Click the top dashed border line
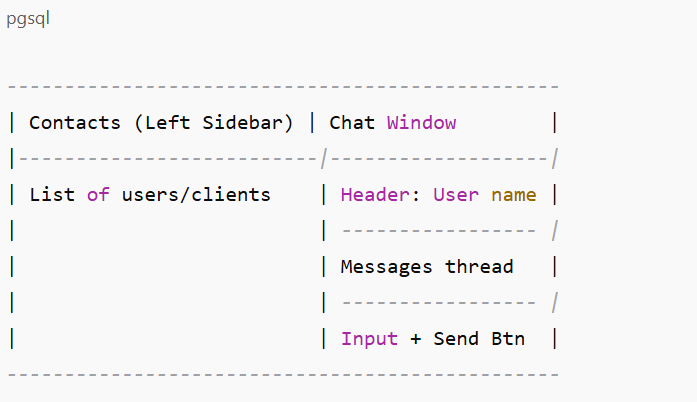The image size is (697, 402). (282, 87)
